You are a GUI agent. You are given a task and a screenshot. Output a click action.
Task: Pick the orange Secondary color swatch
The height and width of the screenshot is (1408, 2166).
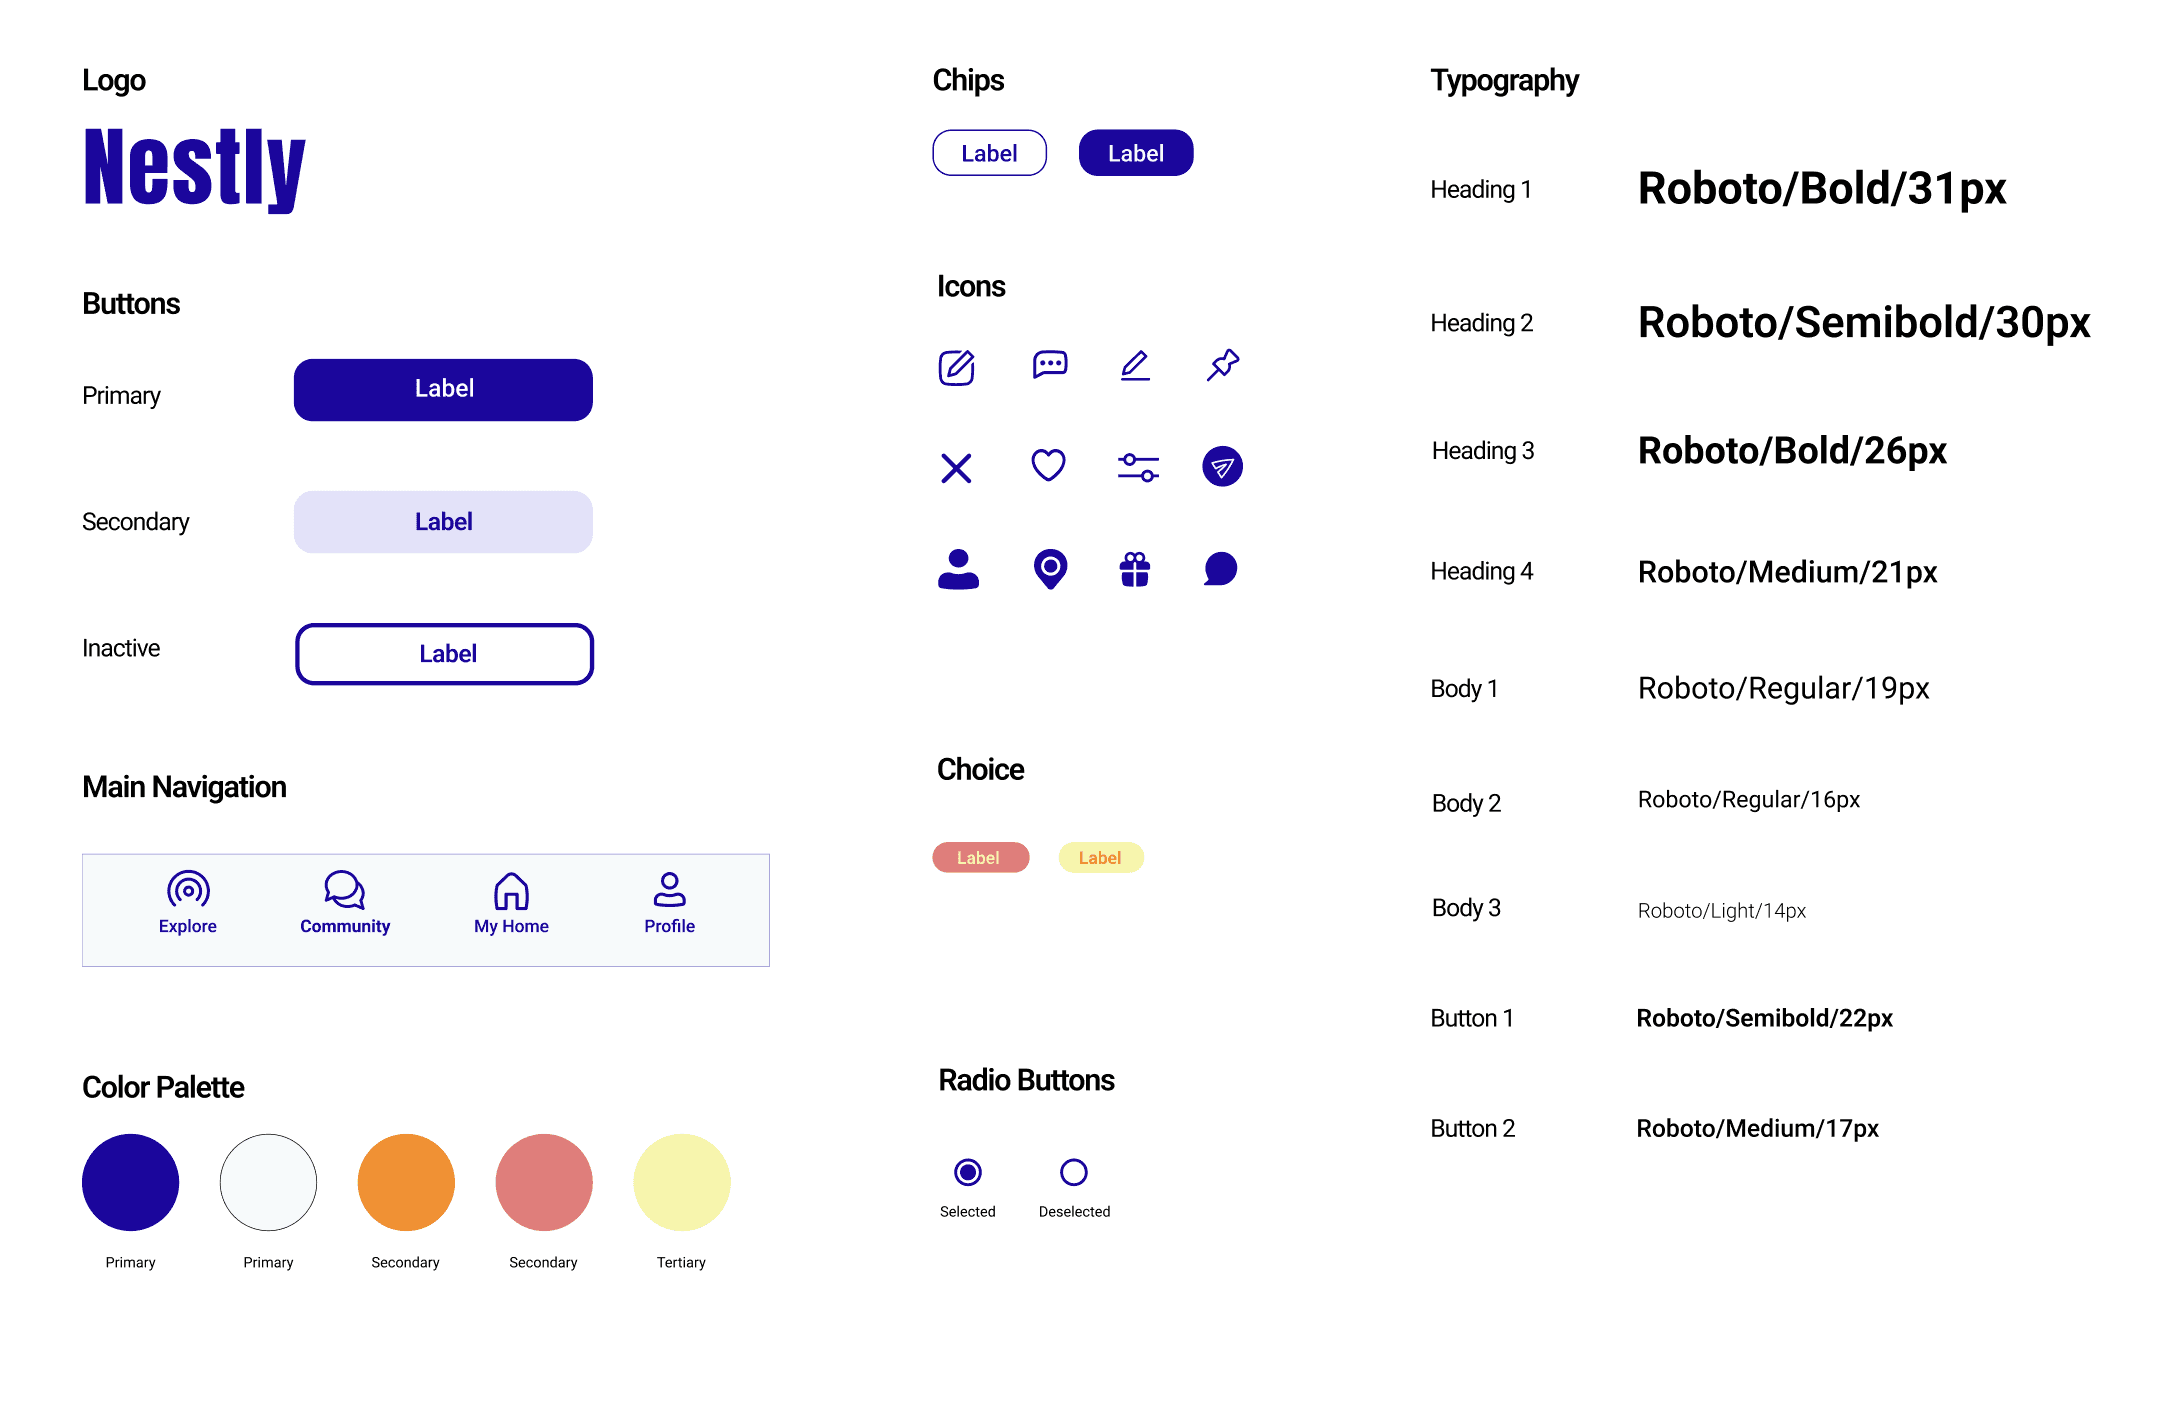coord(406,1182)
